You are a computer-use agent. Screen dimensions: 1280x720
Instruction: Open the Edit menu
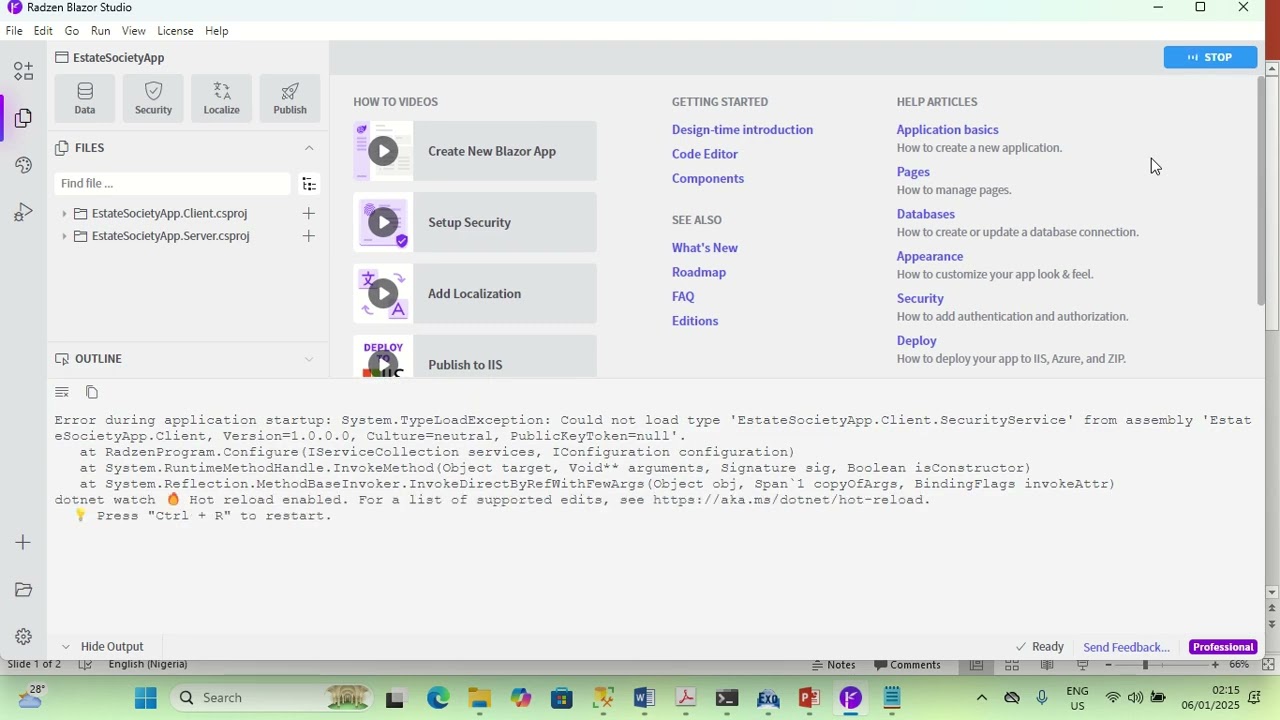43,31
